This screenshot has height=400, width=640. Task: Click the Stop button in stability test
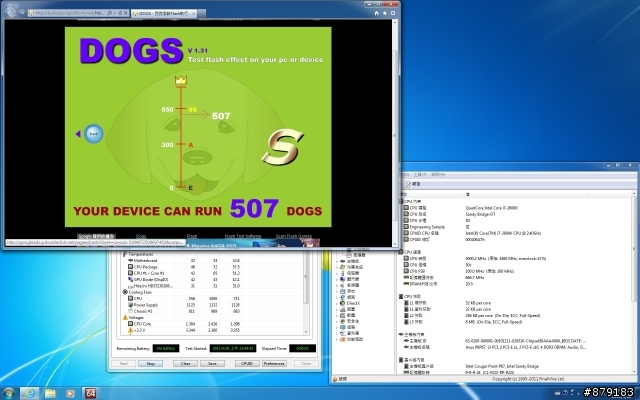click(151, 363)
